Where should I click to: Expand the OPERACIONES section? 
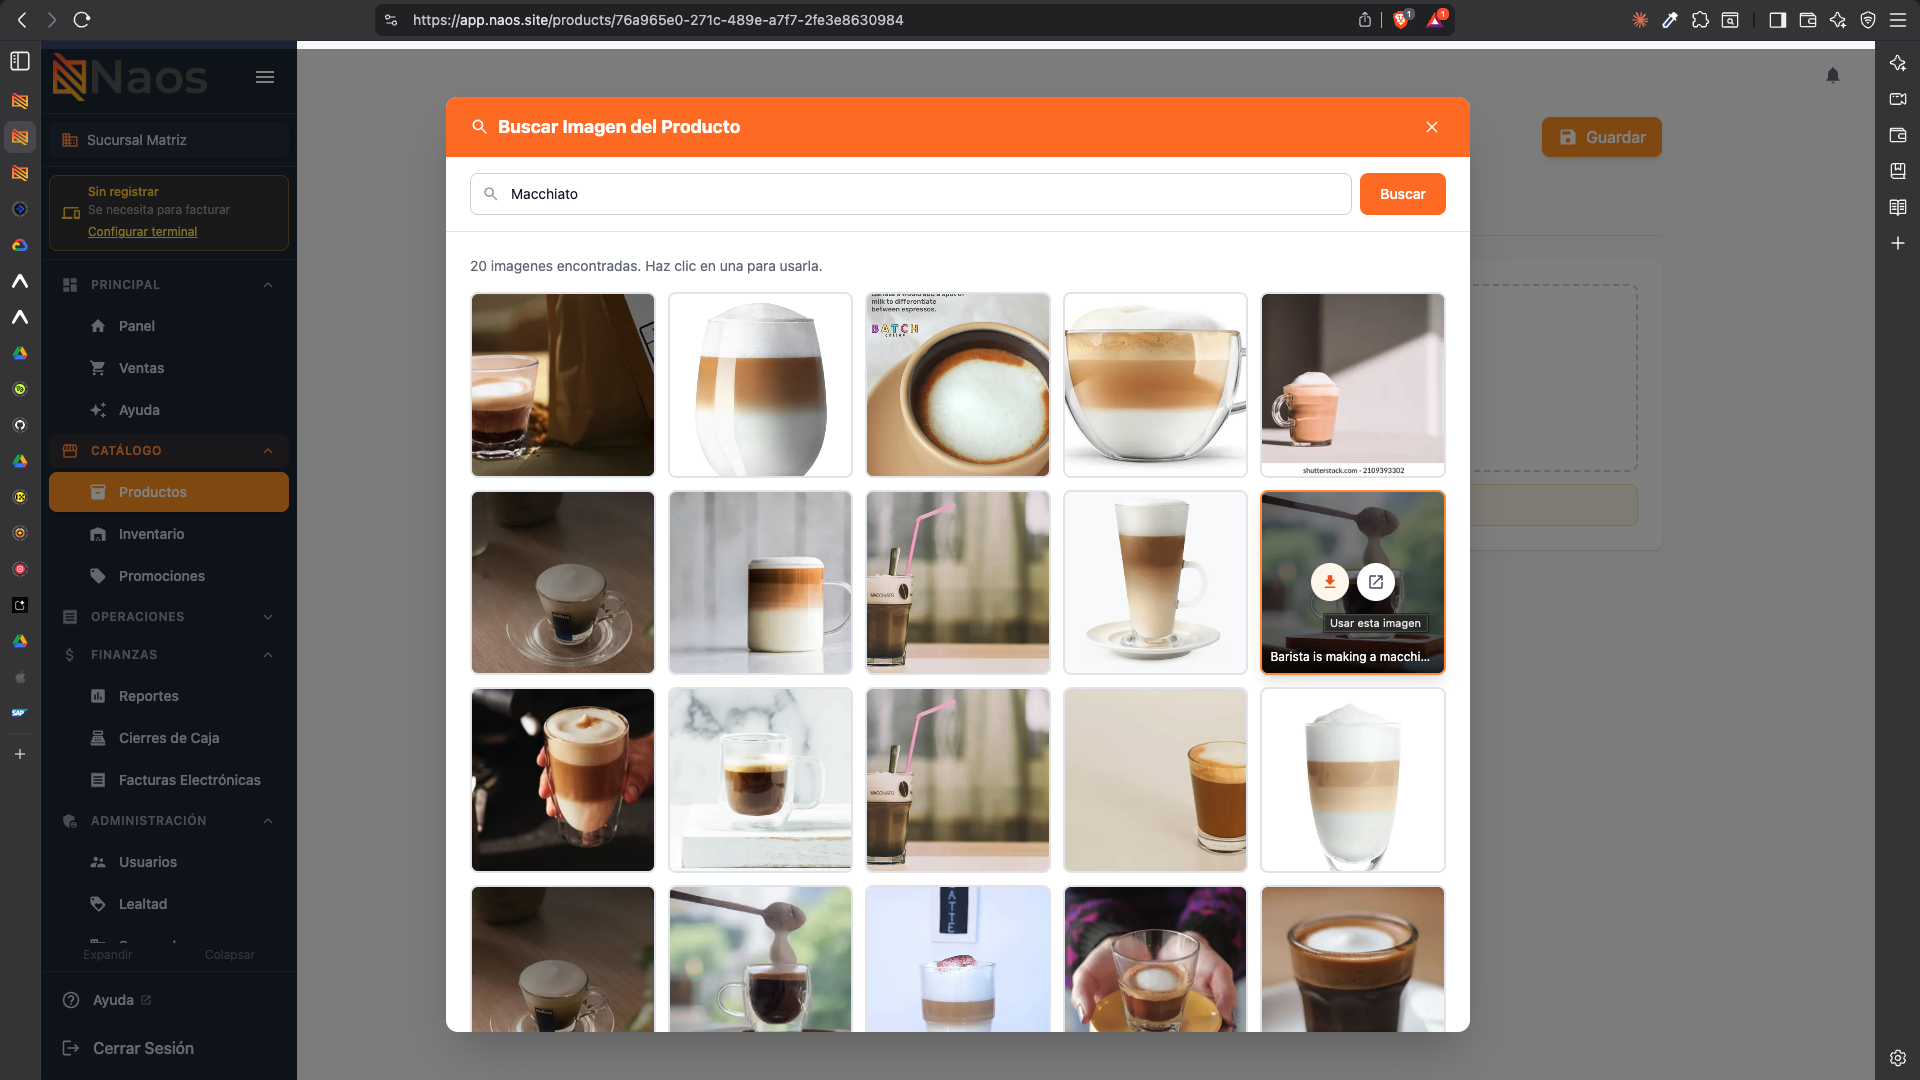(268, 617)
